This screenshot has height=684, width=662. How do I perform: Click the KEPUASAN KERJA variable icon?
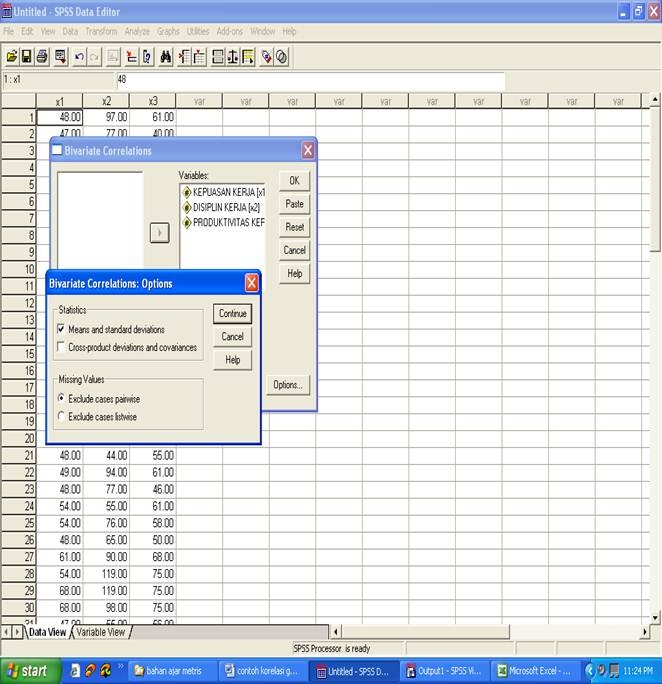(187, 192)
